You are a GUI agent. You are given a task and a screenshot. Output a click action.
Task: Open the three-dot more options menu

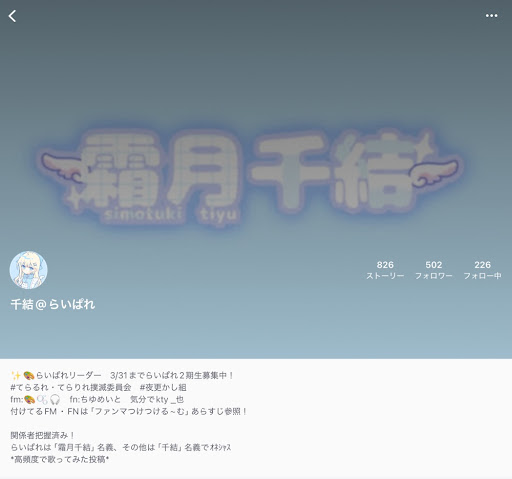coord(491,16)
